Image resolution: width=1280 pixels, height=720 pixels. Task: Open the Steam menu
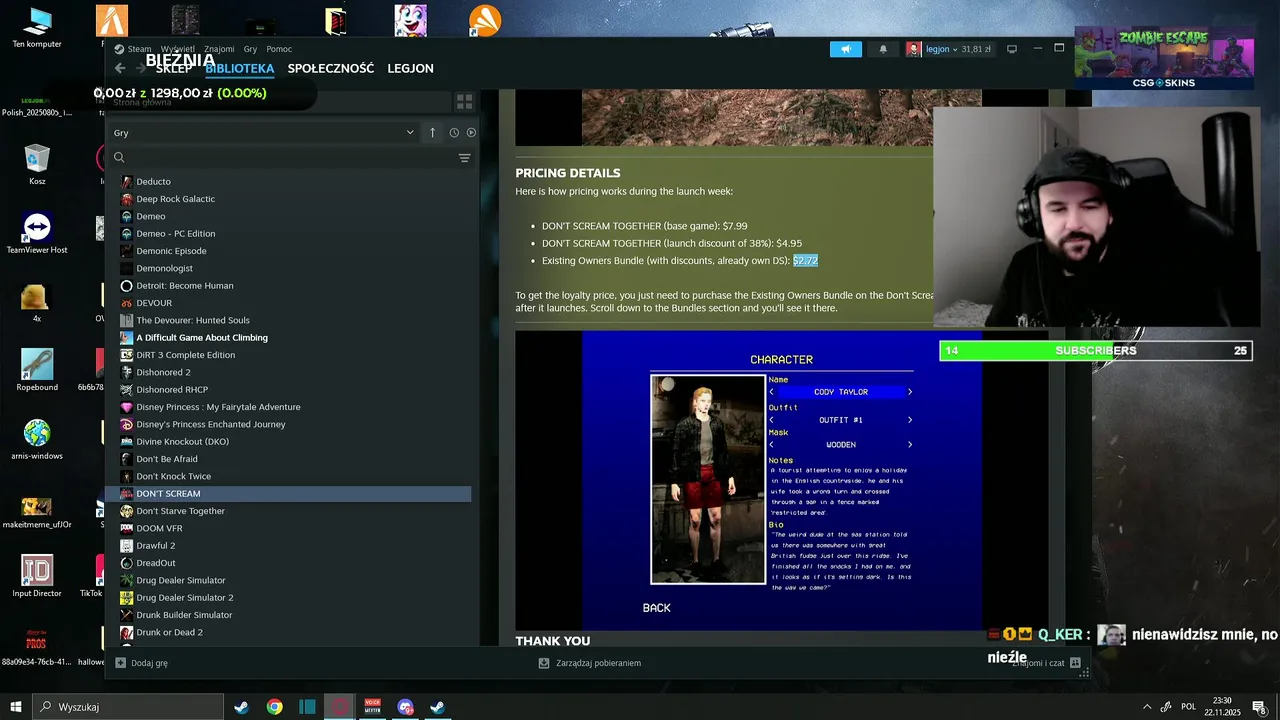pos(140,49)
